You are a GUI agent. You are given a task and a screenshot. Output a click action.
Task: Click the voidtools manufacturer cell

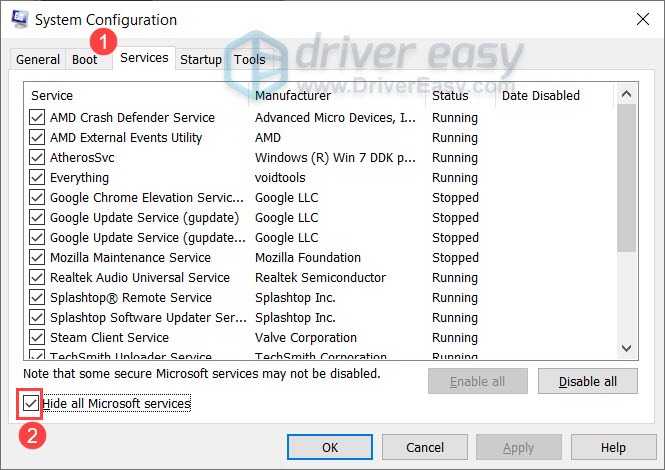[280, 177]
